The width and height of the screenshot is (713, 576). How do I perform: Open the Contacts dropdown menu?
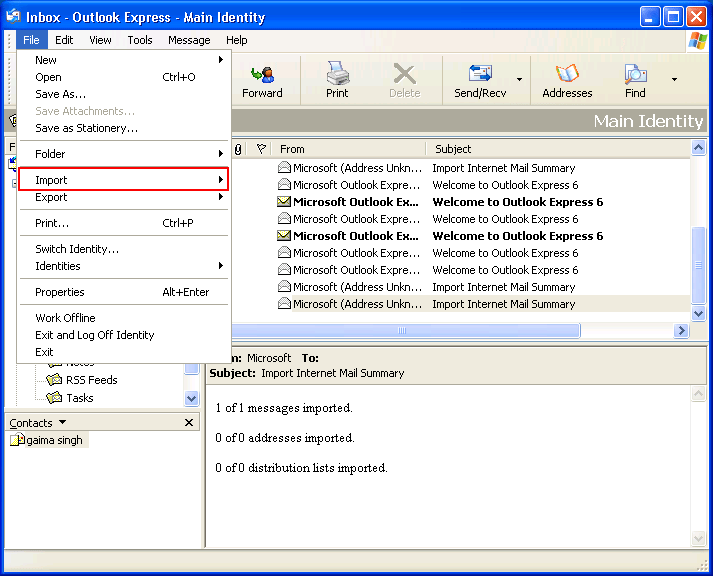pyautogui.click(x=63, y=422)
